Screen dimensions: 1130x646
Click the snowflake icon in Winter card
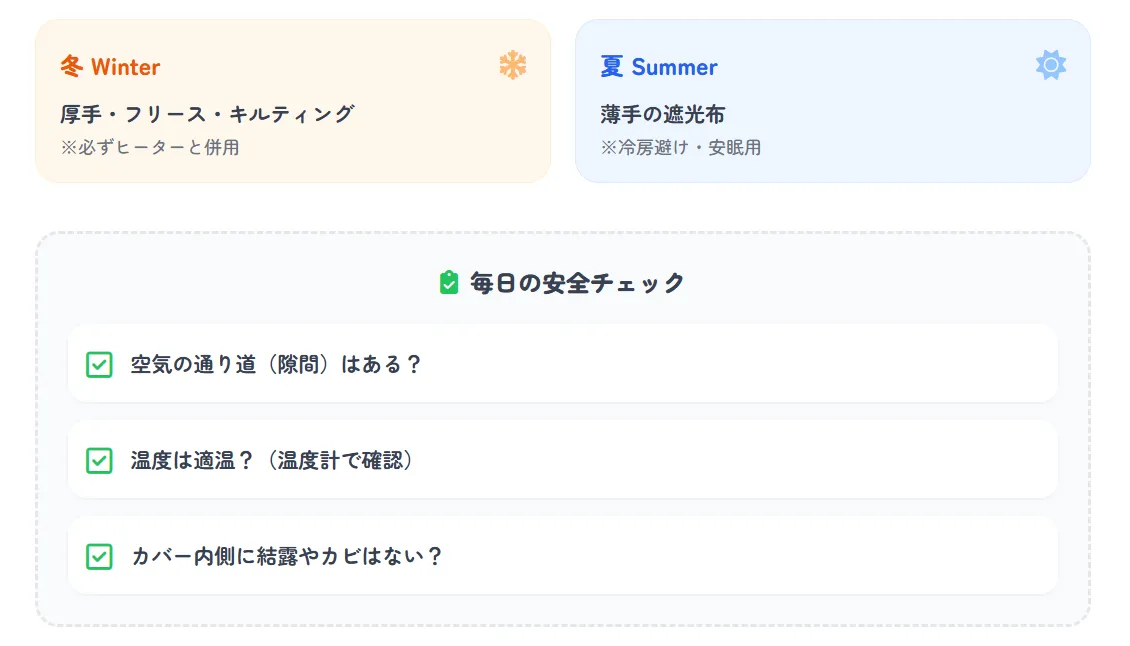512,66
